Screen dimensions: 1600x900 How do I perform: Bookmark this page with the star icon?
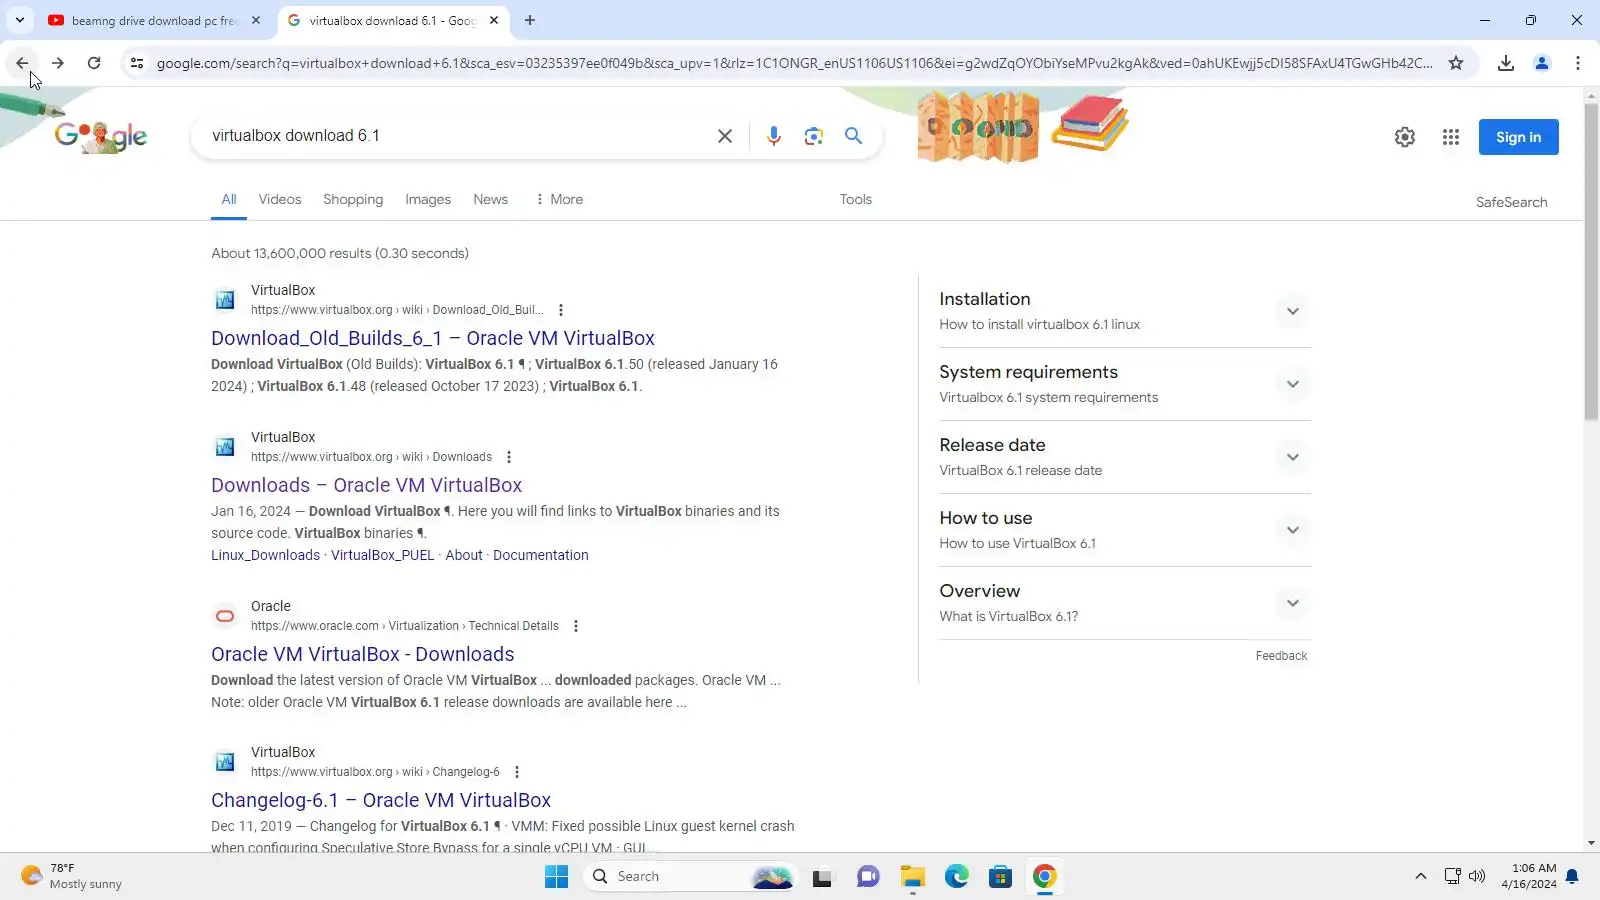coord(1456,63)
